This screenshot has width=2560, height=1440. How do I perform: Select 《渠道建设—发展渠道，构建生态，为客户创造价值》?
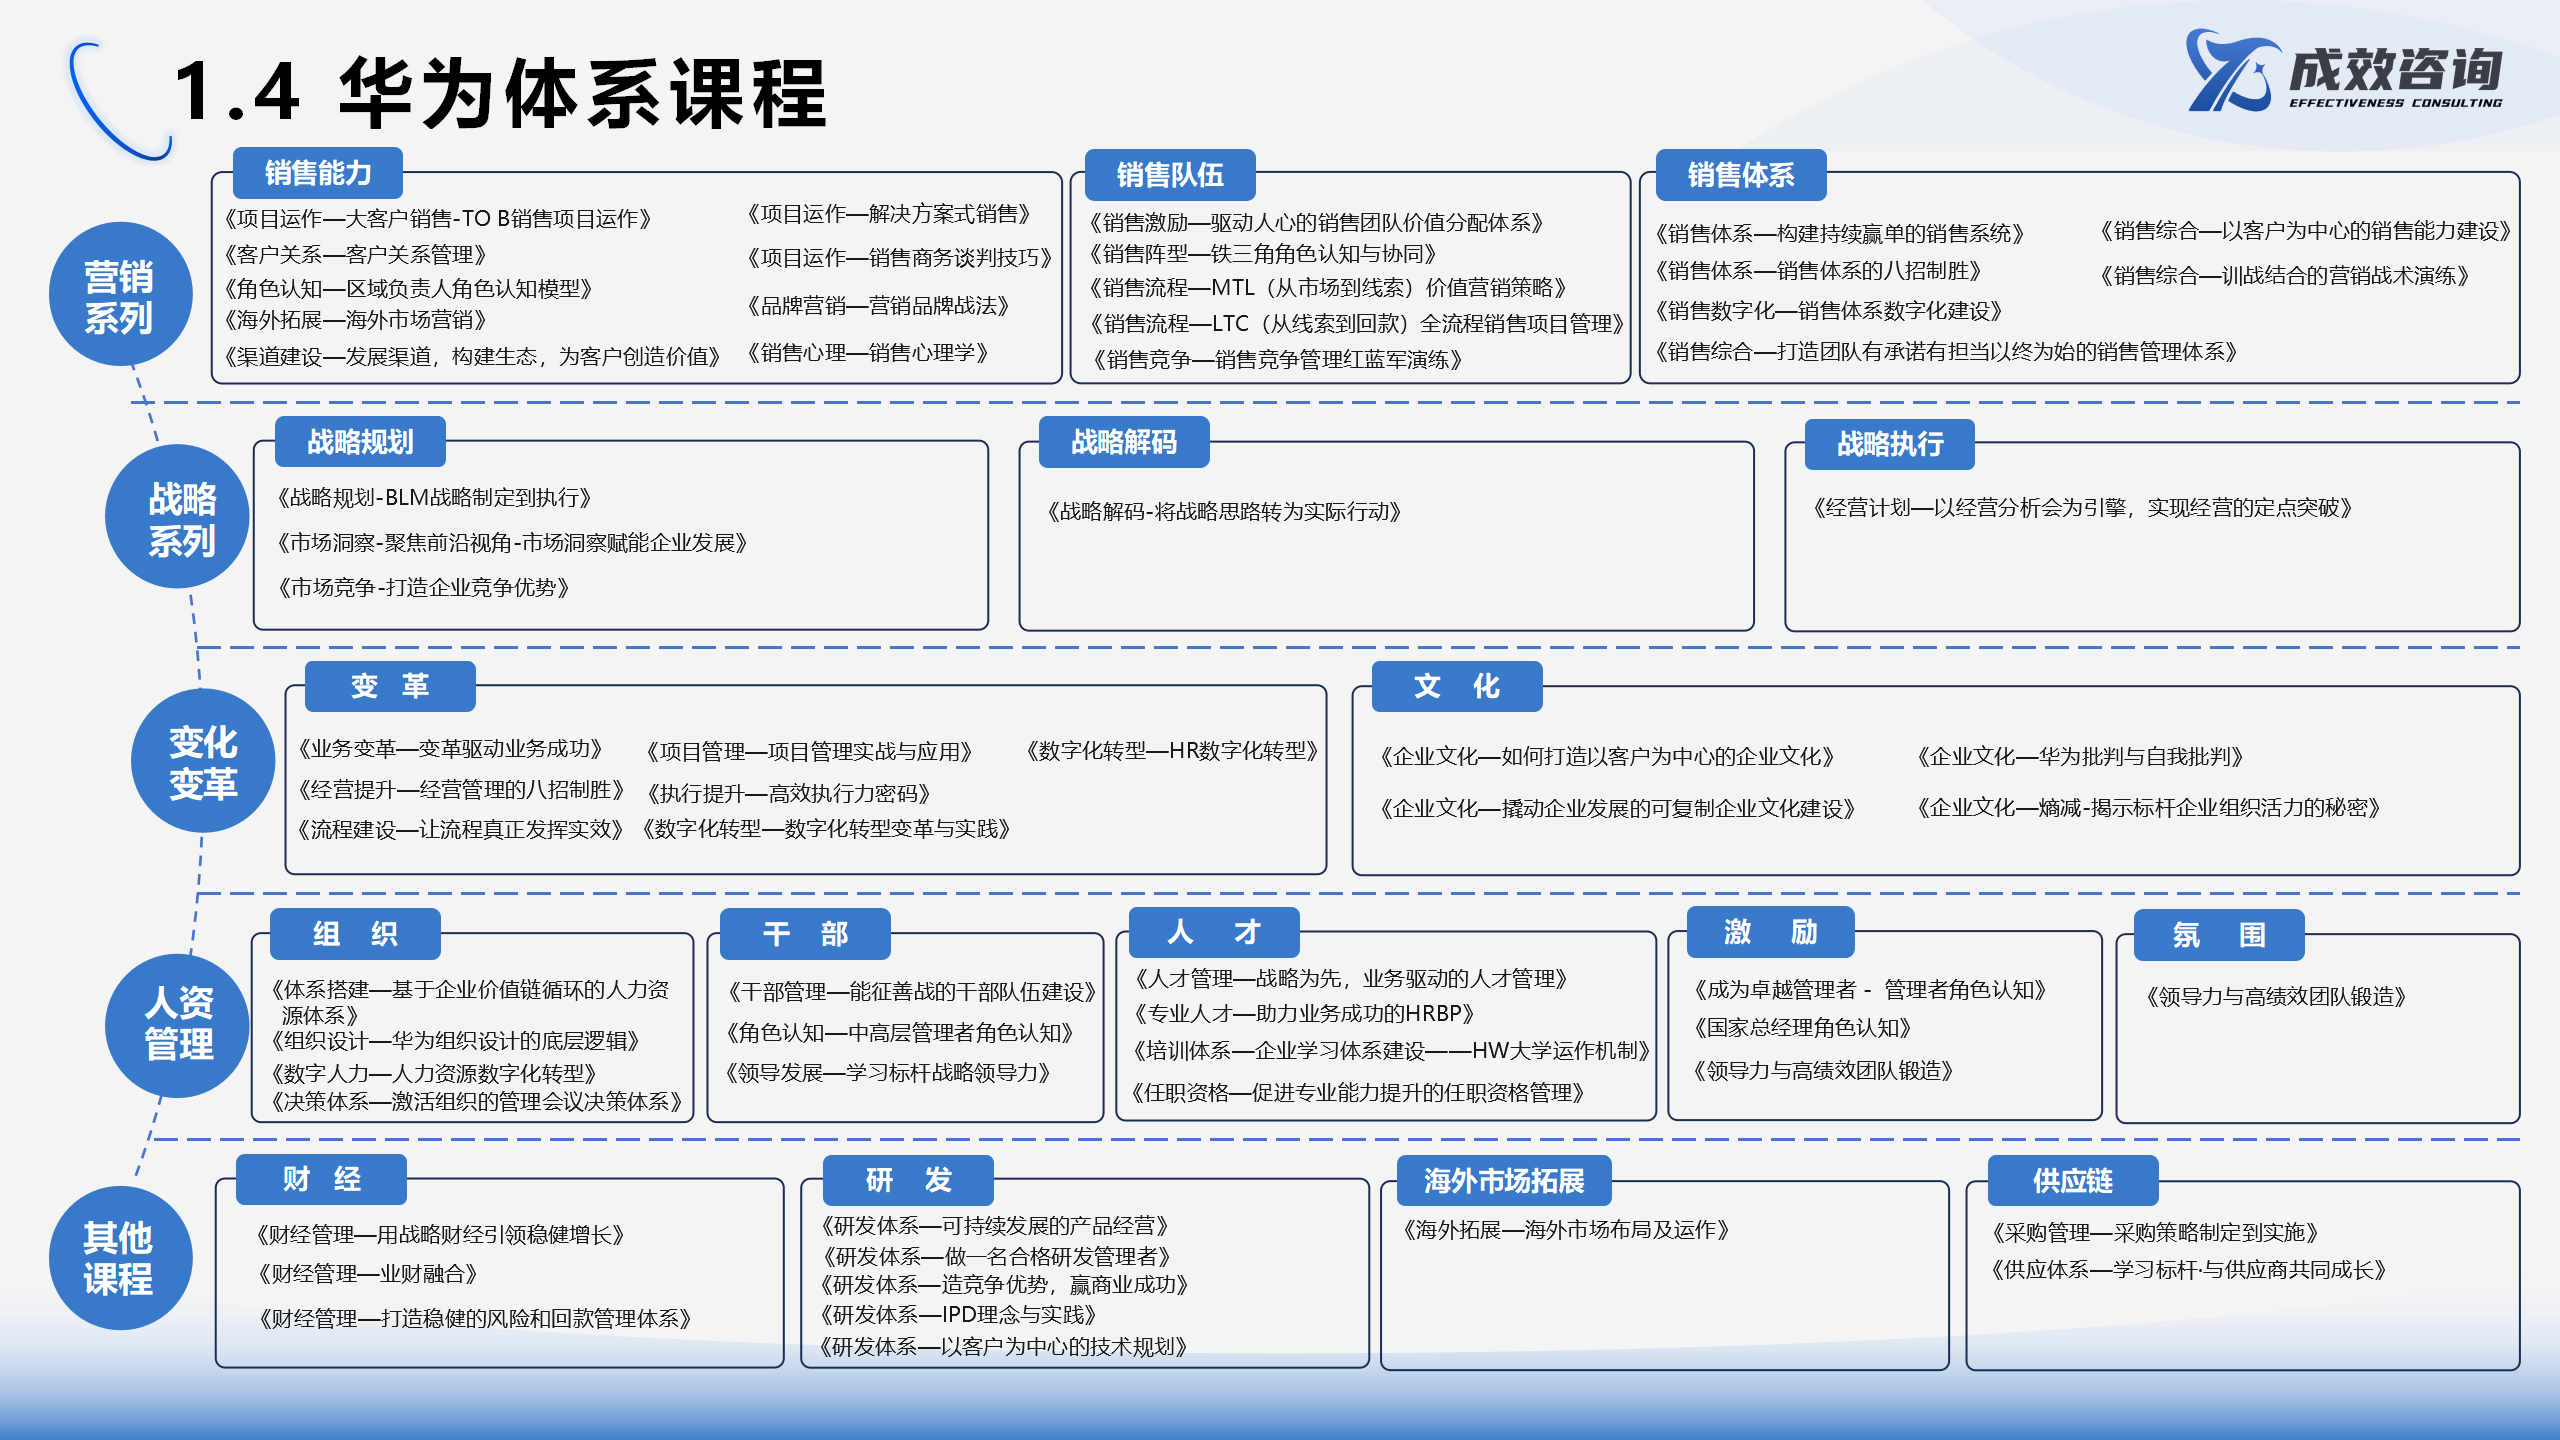[x=473, y=357]
